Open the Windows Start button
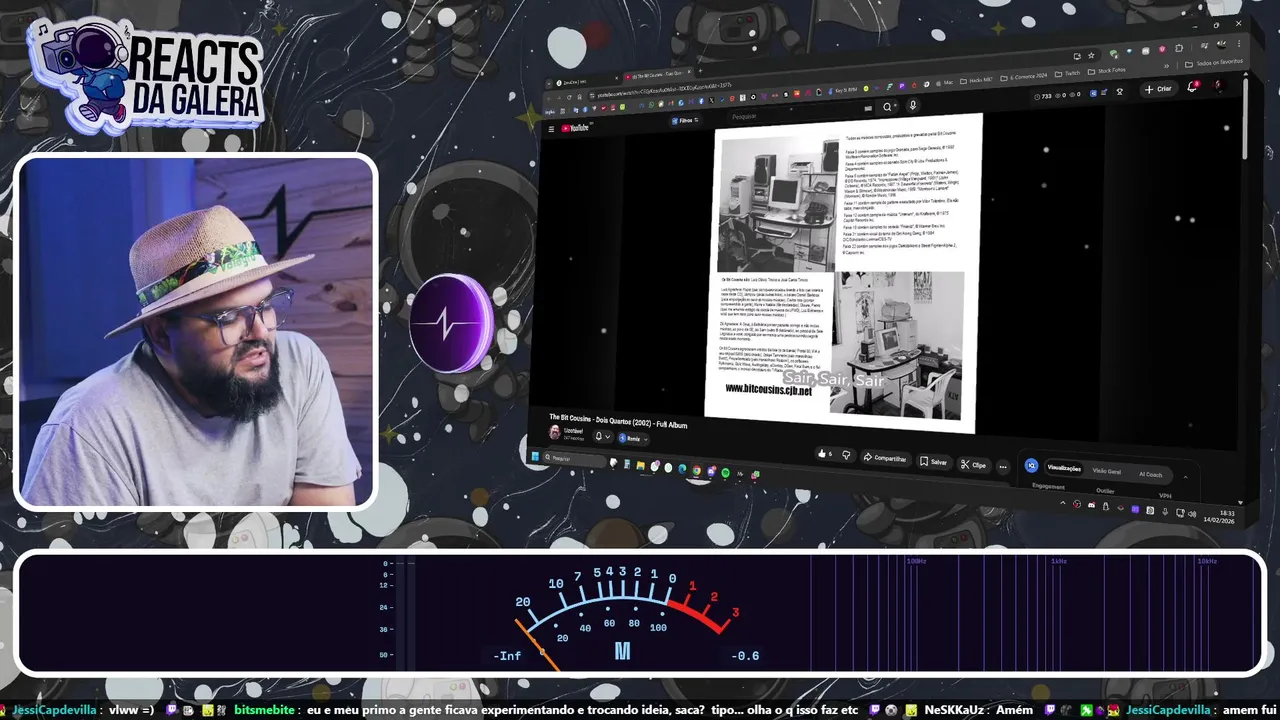The width and height of the screenshot is (1280, 720). (535, 456)
